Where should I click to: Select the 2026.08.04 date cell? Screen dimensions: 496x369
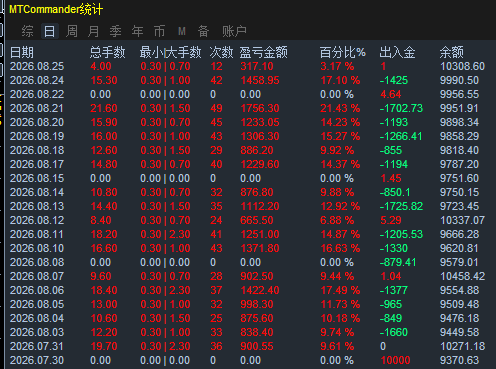click(37, 318)
